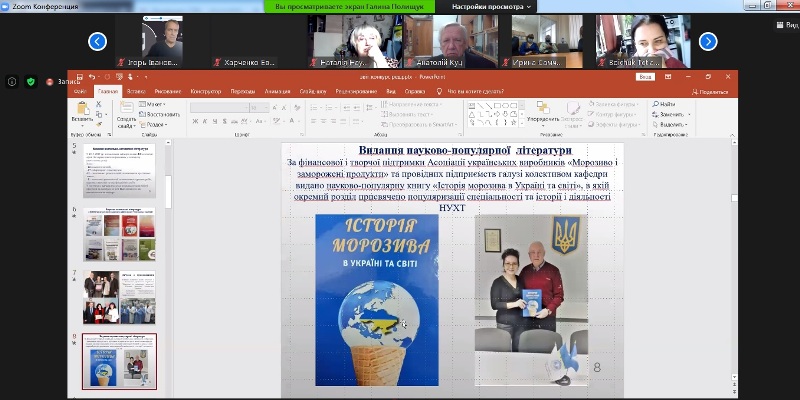Select slide 7 thumbnail with group photos
Image resolution: width=800 pixels, height=400 pixels.
pos(119,297)
